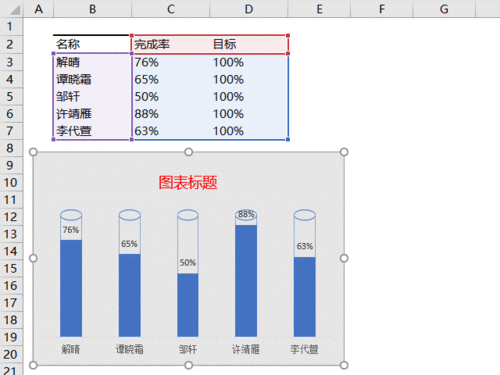Select row 20 header
The width and height of the screenshot is (500, 375).
pos(10,354)
